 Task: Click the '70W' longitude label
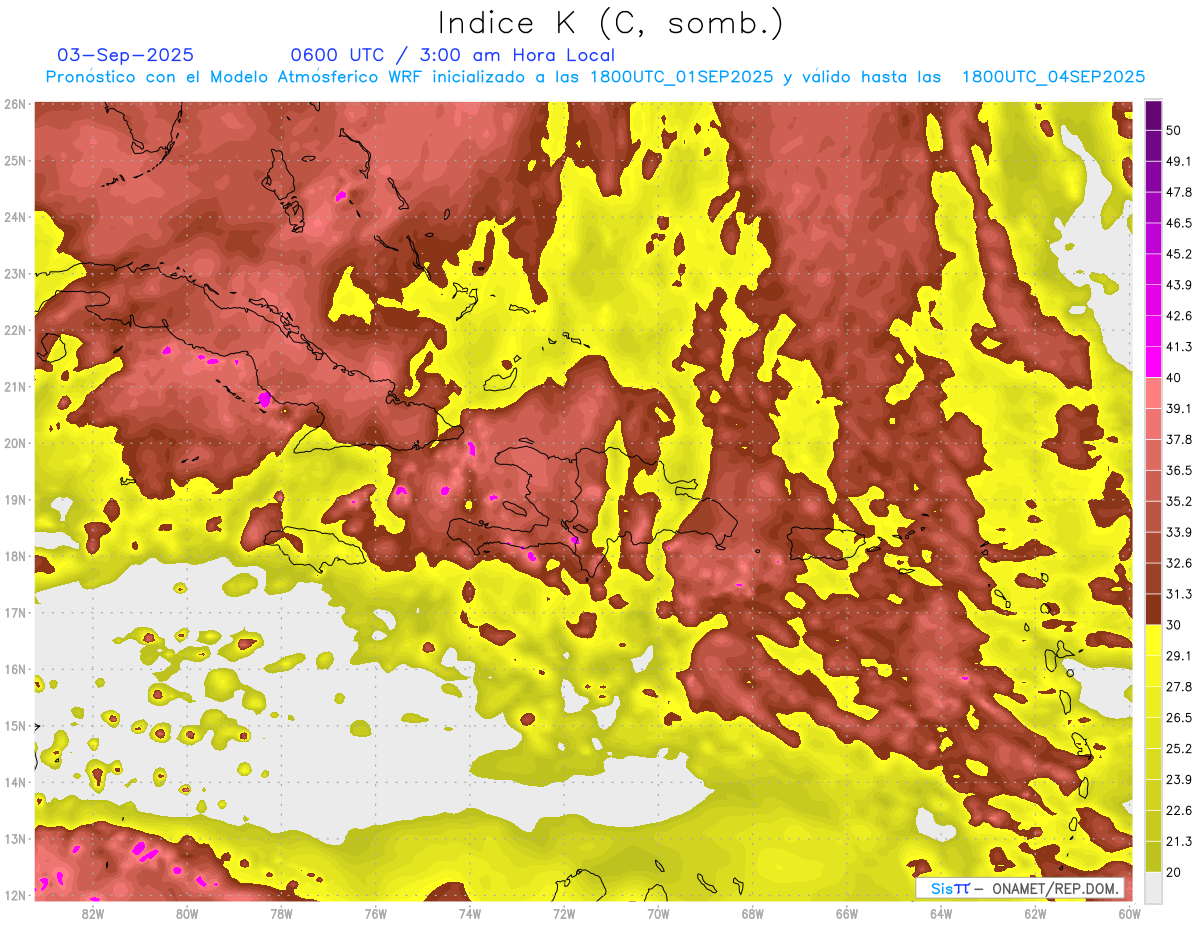(658, 913)
